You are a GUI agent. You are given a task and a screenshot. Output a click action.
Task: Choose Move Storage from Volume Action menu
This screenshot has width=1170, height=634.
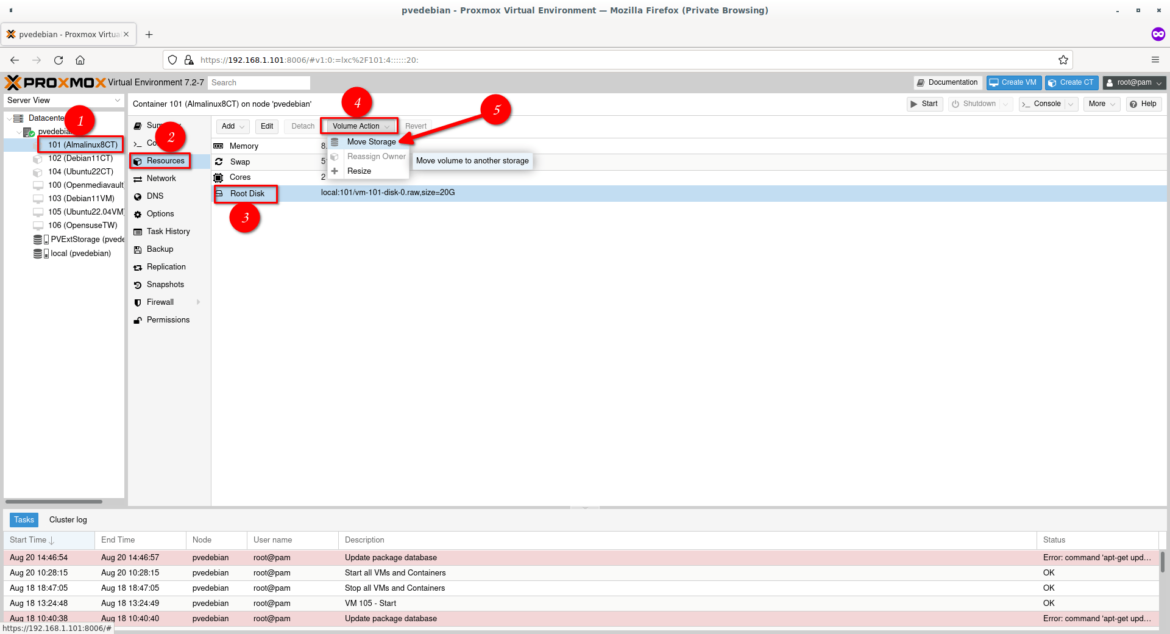point(371,141)
